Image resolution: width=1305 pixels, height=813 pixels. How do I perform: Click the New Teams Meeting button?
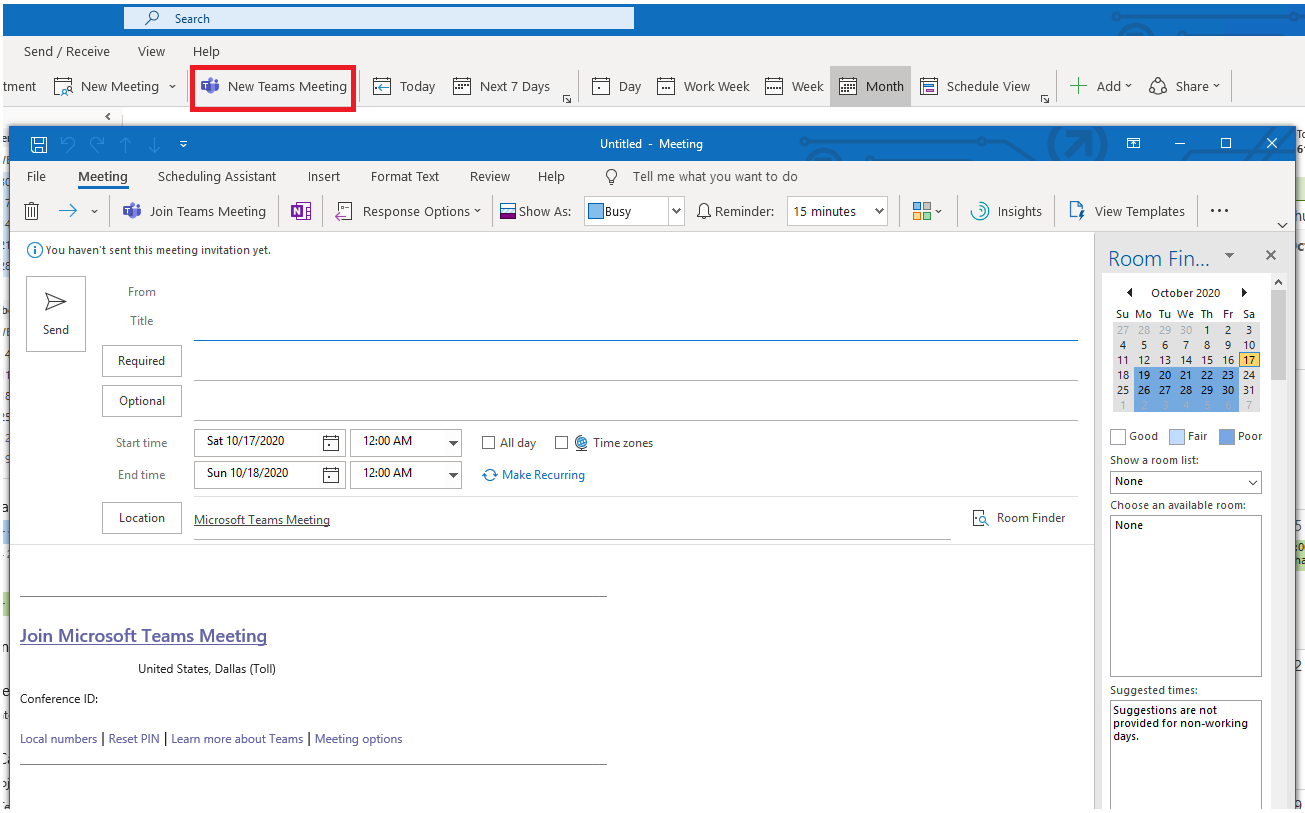point(274,86)
